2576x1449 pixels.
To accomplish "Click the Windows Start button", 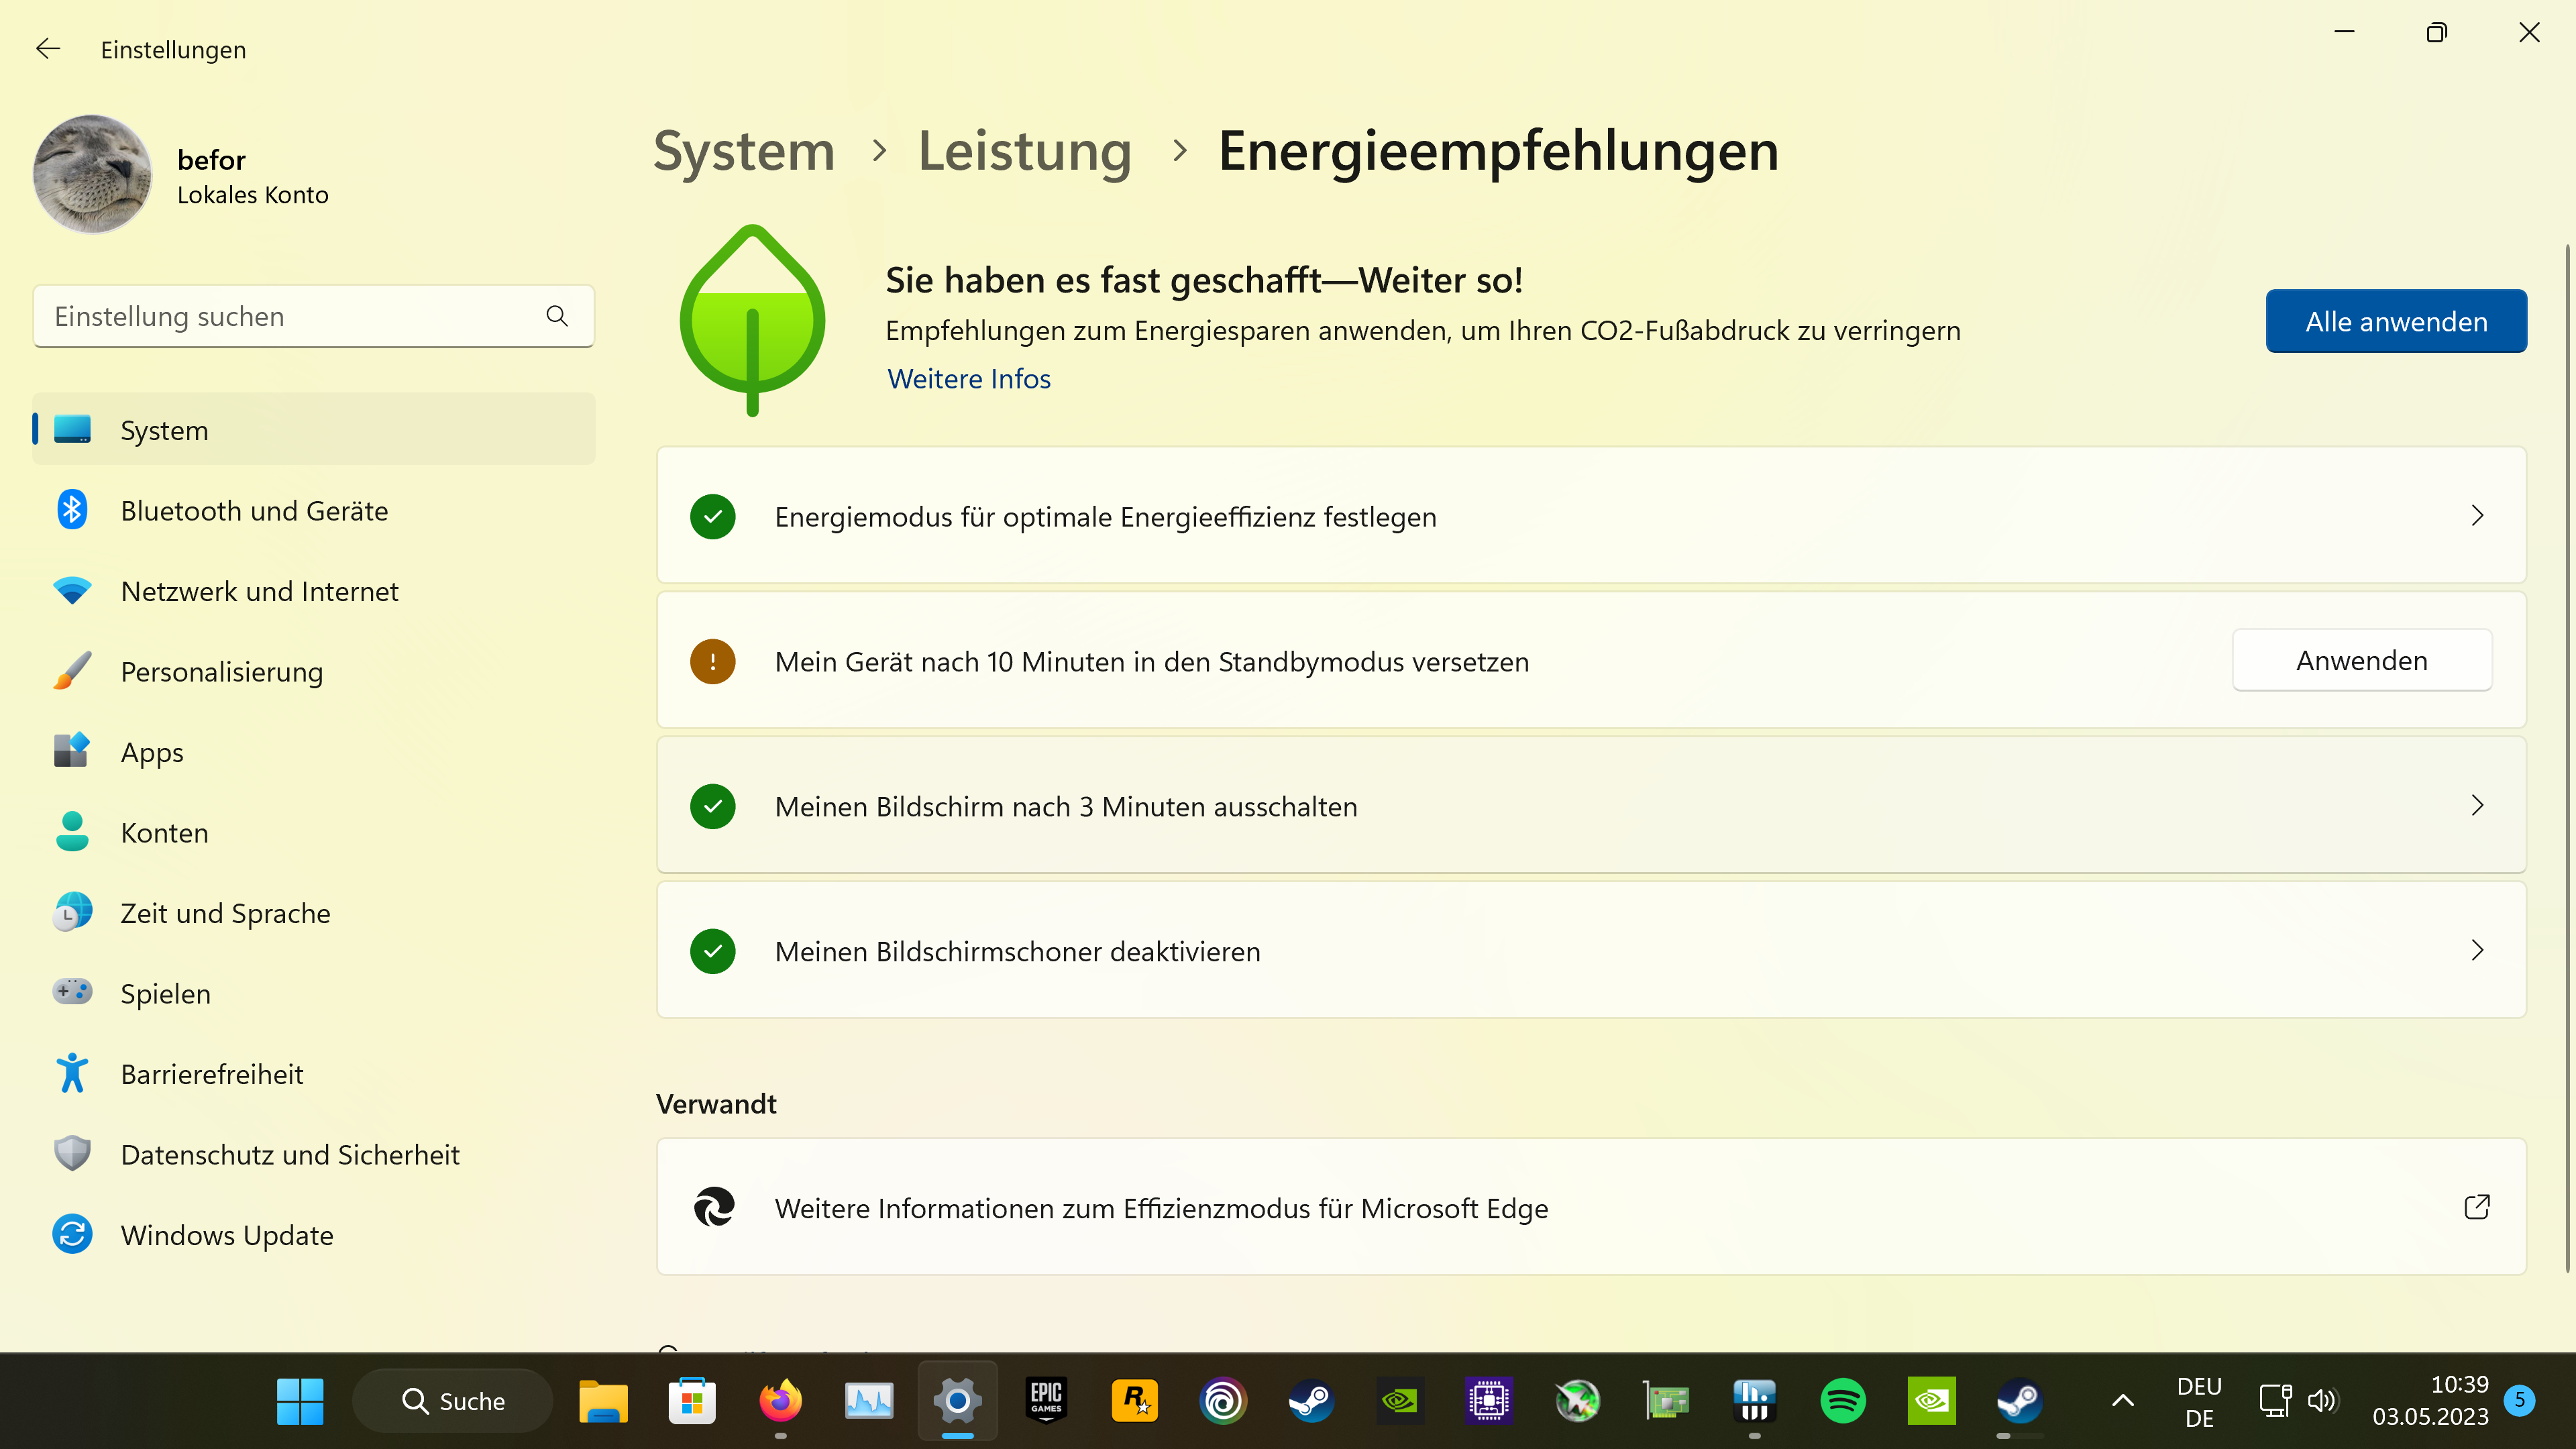I will [300, 1400].
